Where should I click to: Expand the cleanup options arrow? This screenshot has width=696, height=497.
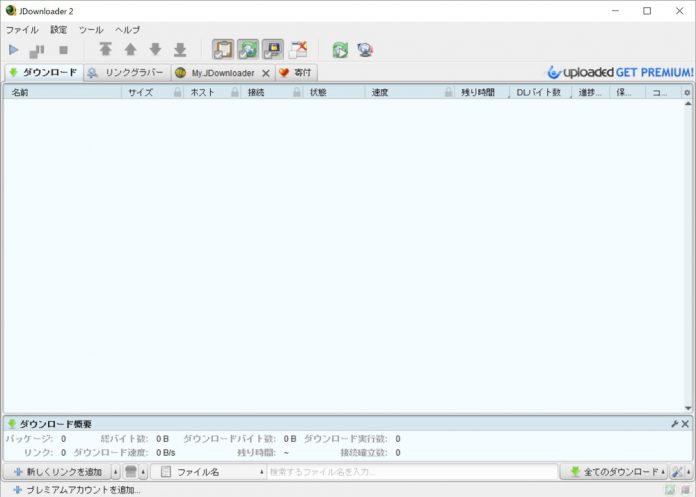tap(143, 472)
